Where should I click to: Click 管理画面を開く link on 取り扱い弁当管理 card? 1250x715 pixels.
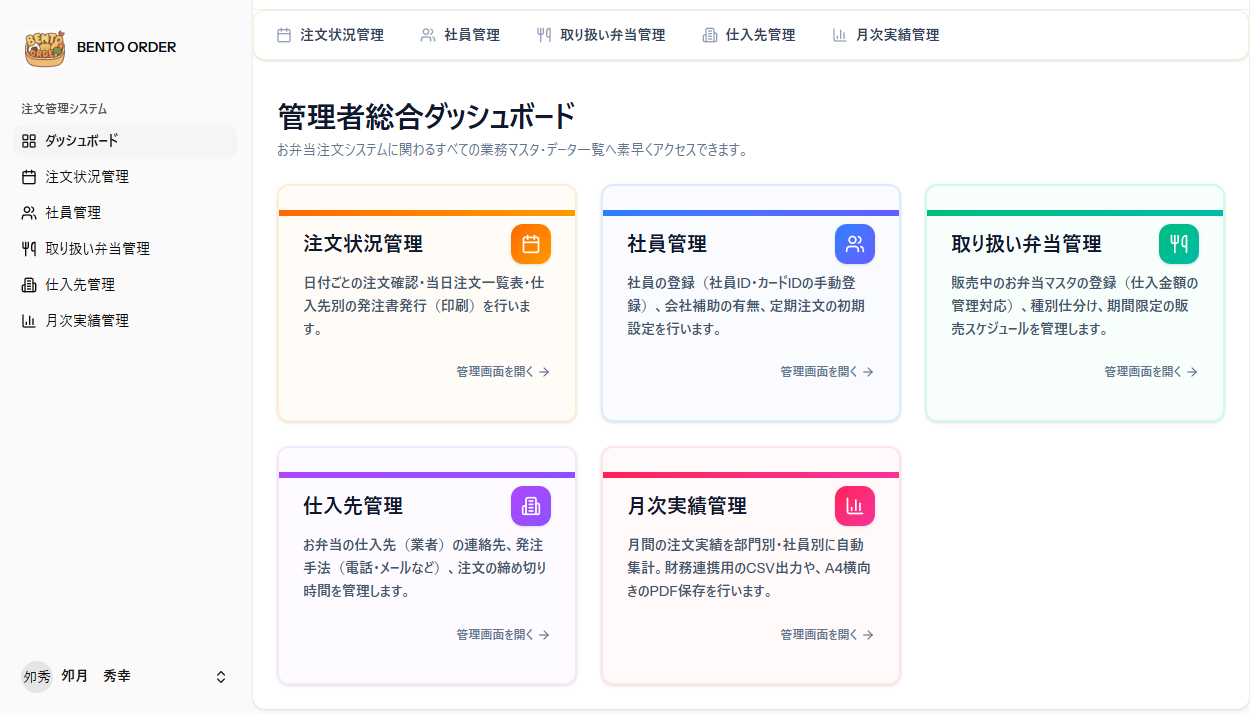coord(1151,372)
